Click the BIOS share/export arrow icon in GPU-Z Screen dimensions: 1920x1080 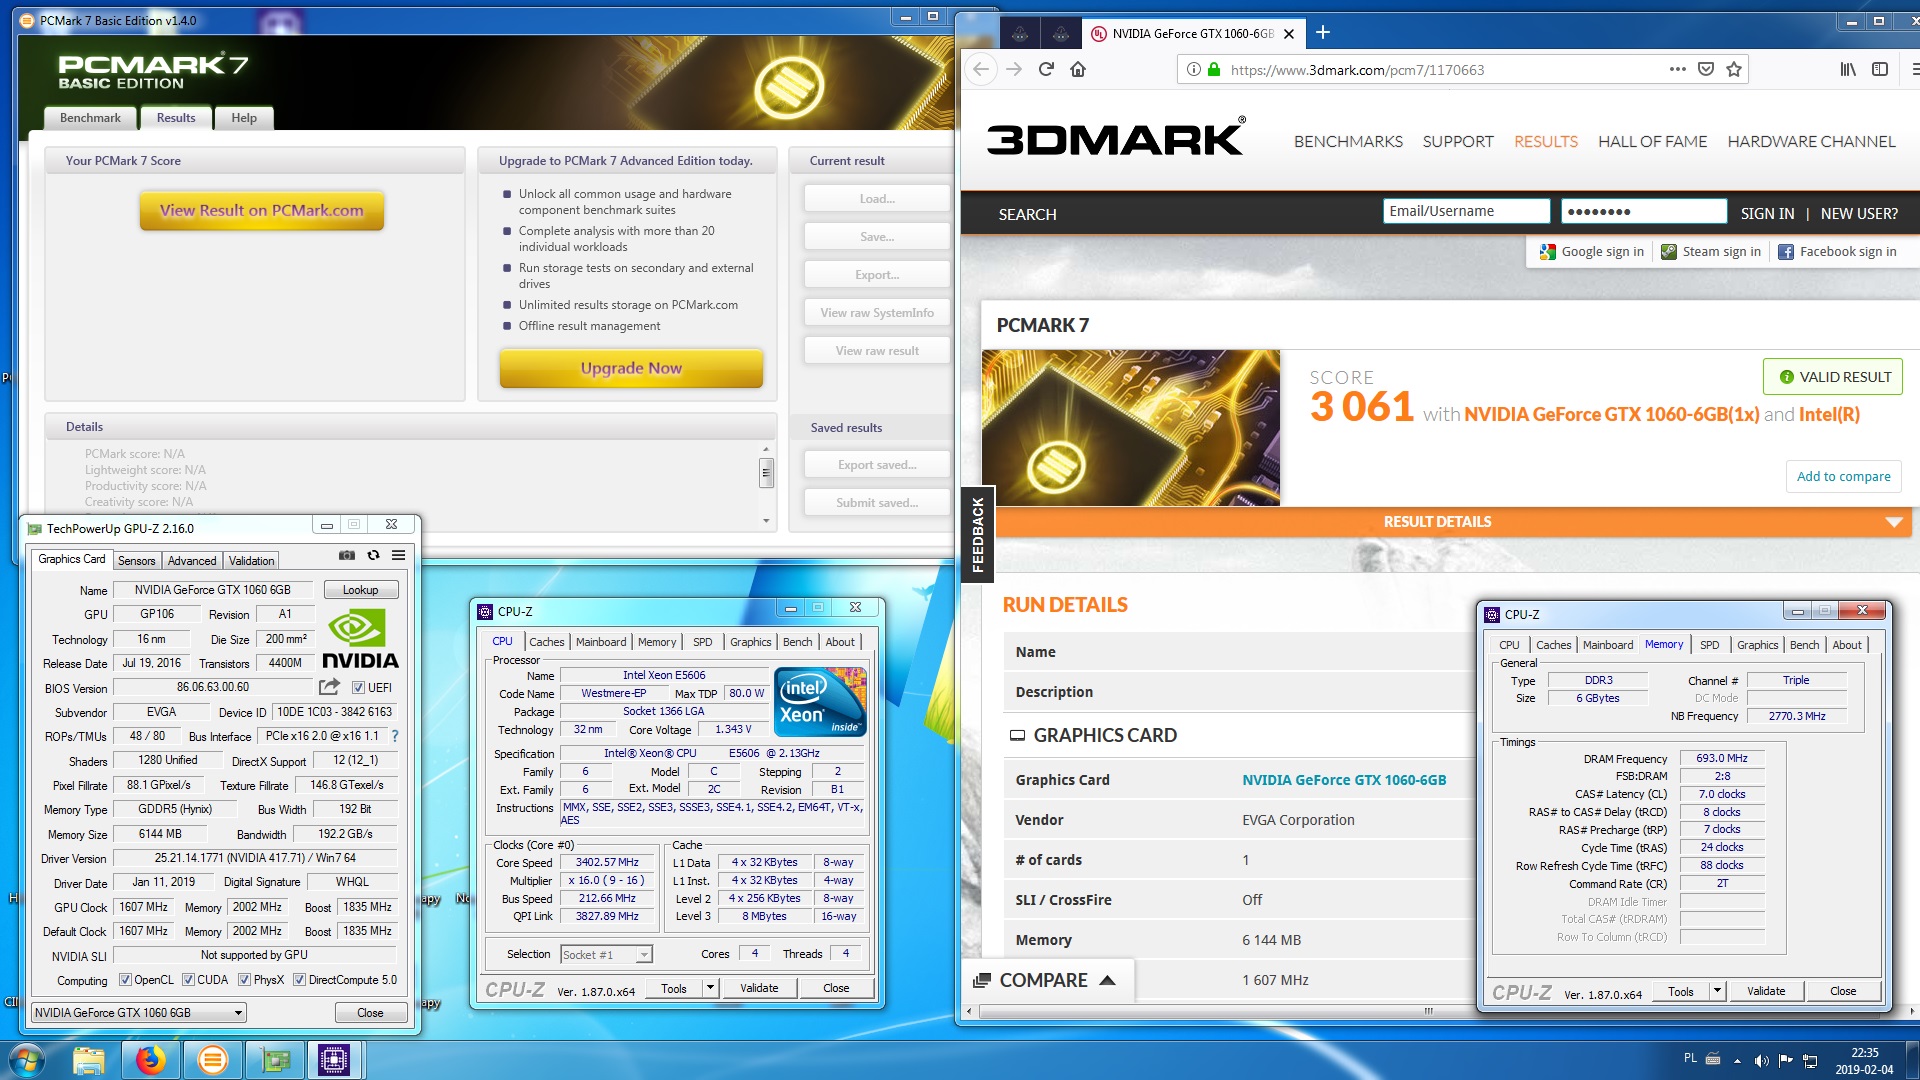pos(329,687)
